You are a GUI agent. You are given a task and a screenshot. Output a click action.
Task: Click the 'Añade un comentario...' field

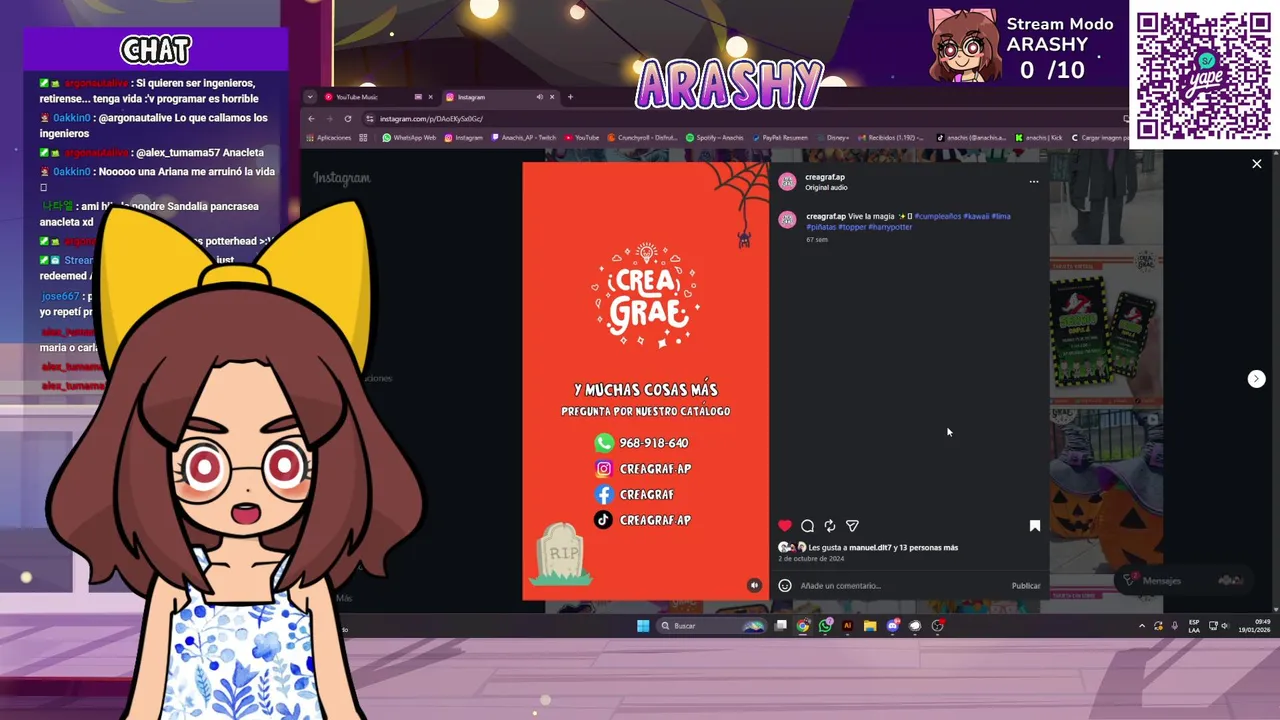(x=900, y=586)
